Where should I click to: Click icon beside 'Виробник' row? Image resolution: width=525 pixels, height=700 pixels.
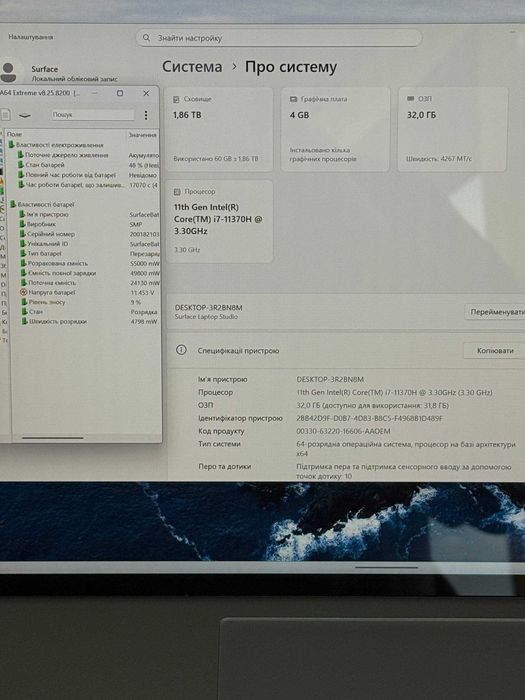[22, 224]
